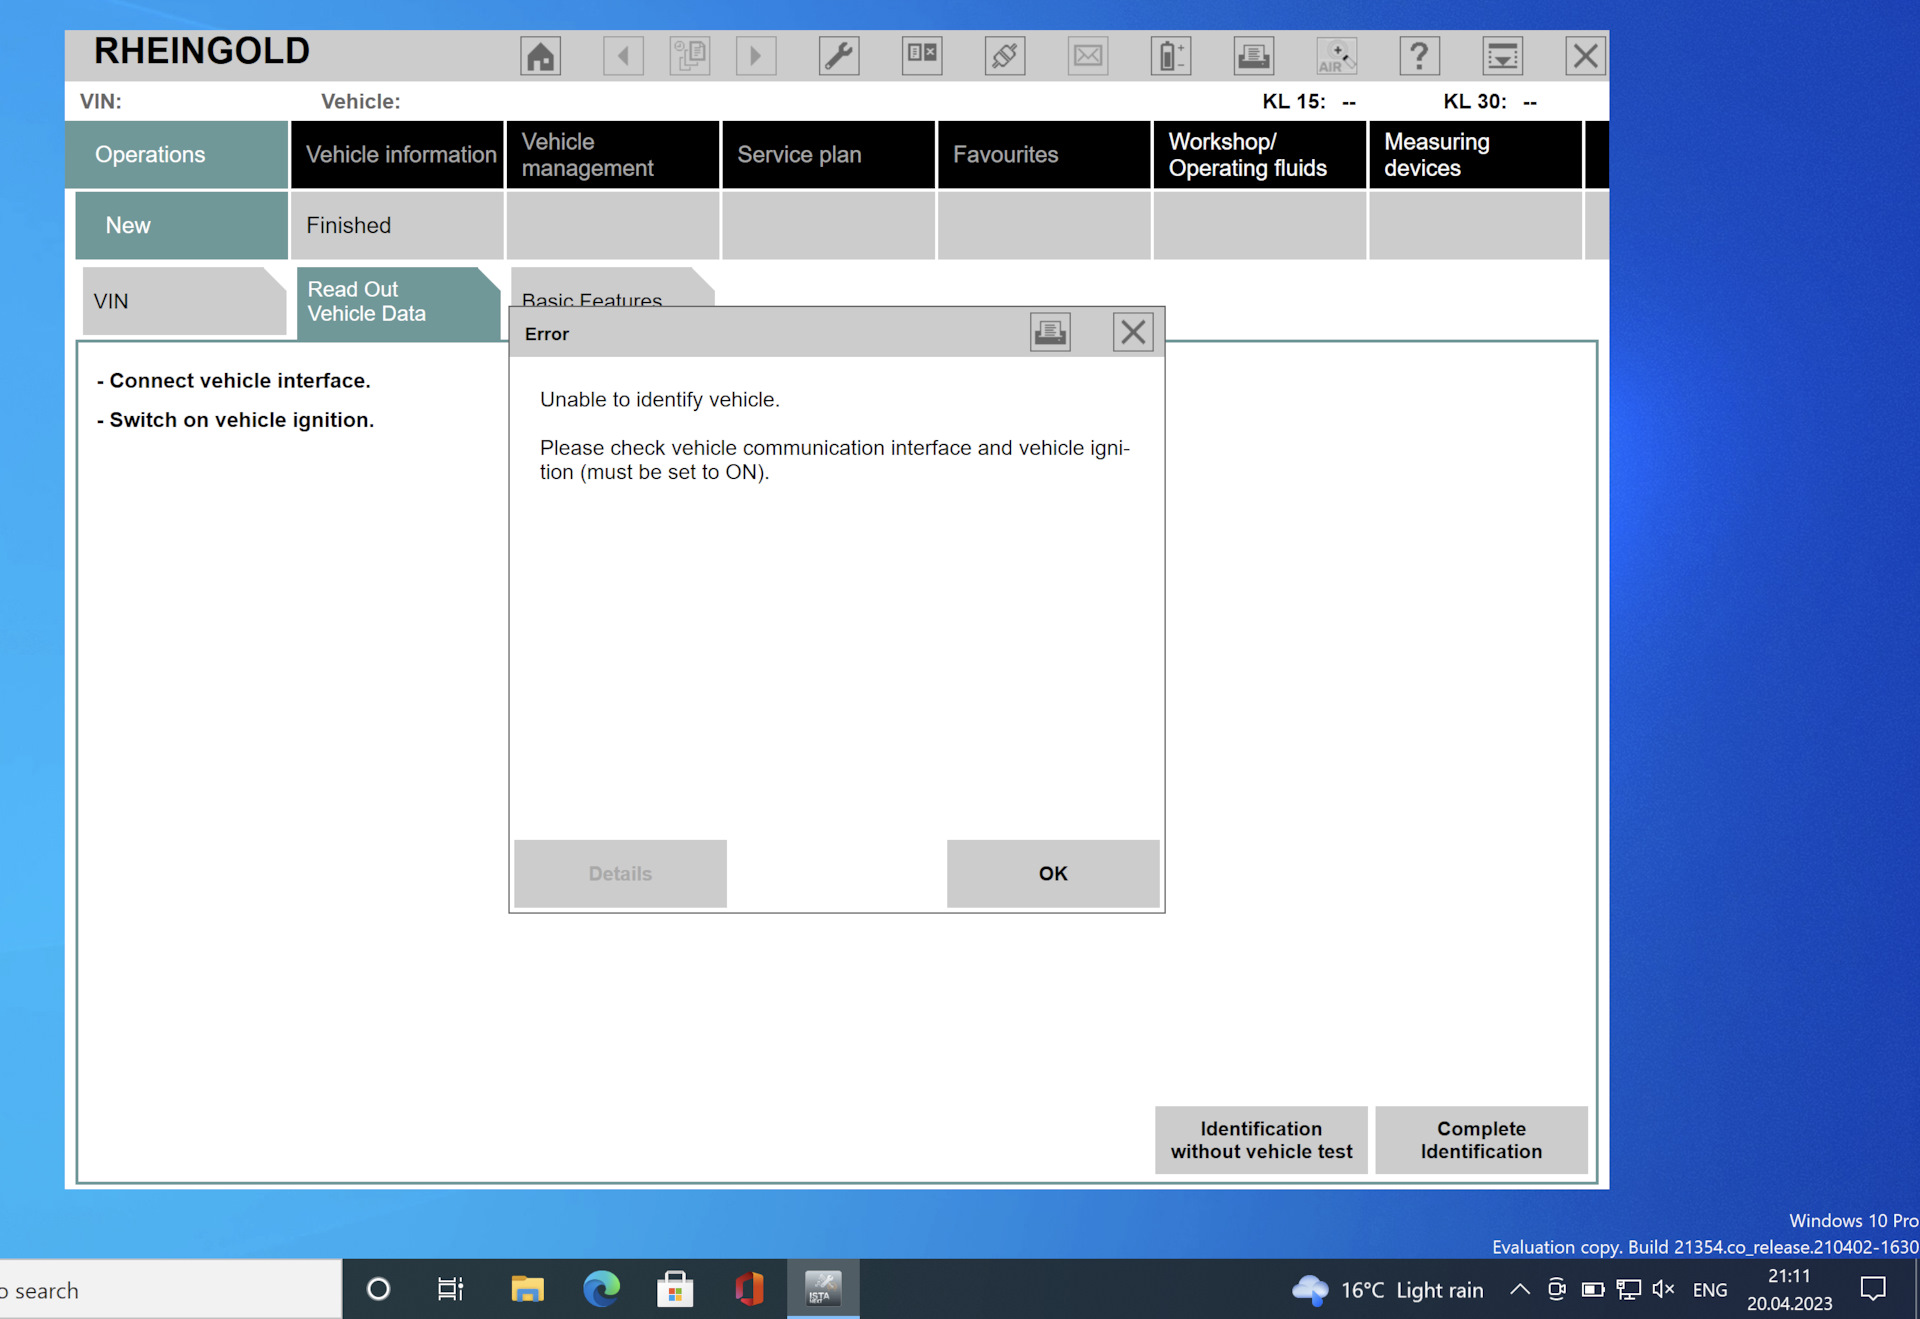The width and height of the screenshot is (1920, 1319).
Task: Click Identification without vehicle test
Action: coord(1261,1140)
